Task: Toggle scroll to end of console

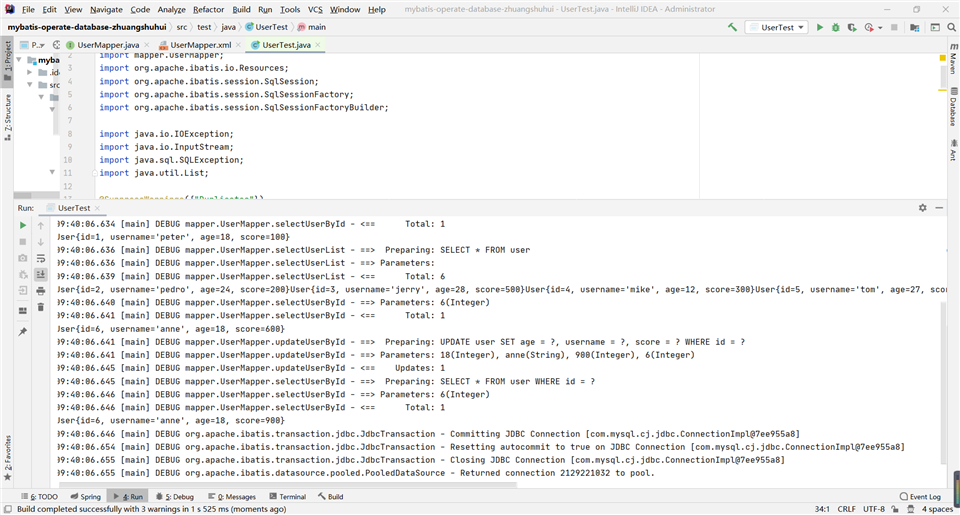Action: (x=40, y=274)
